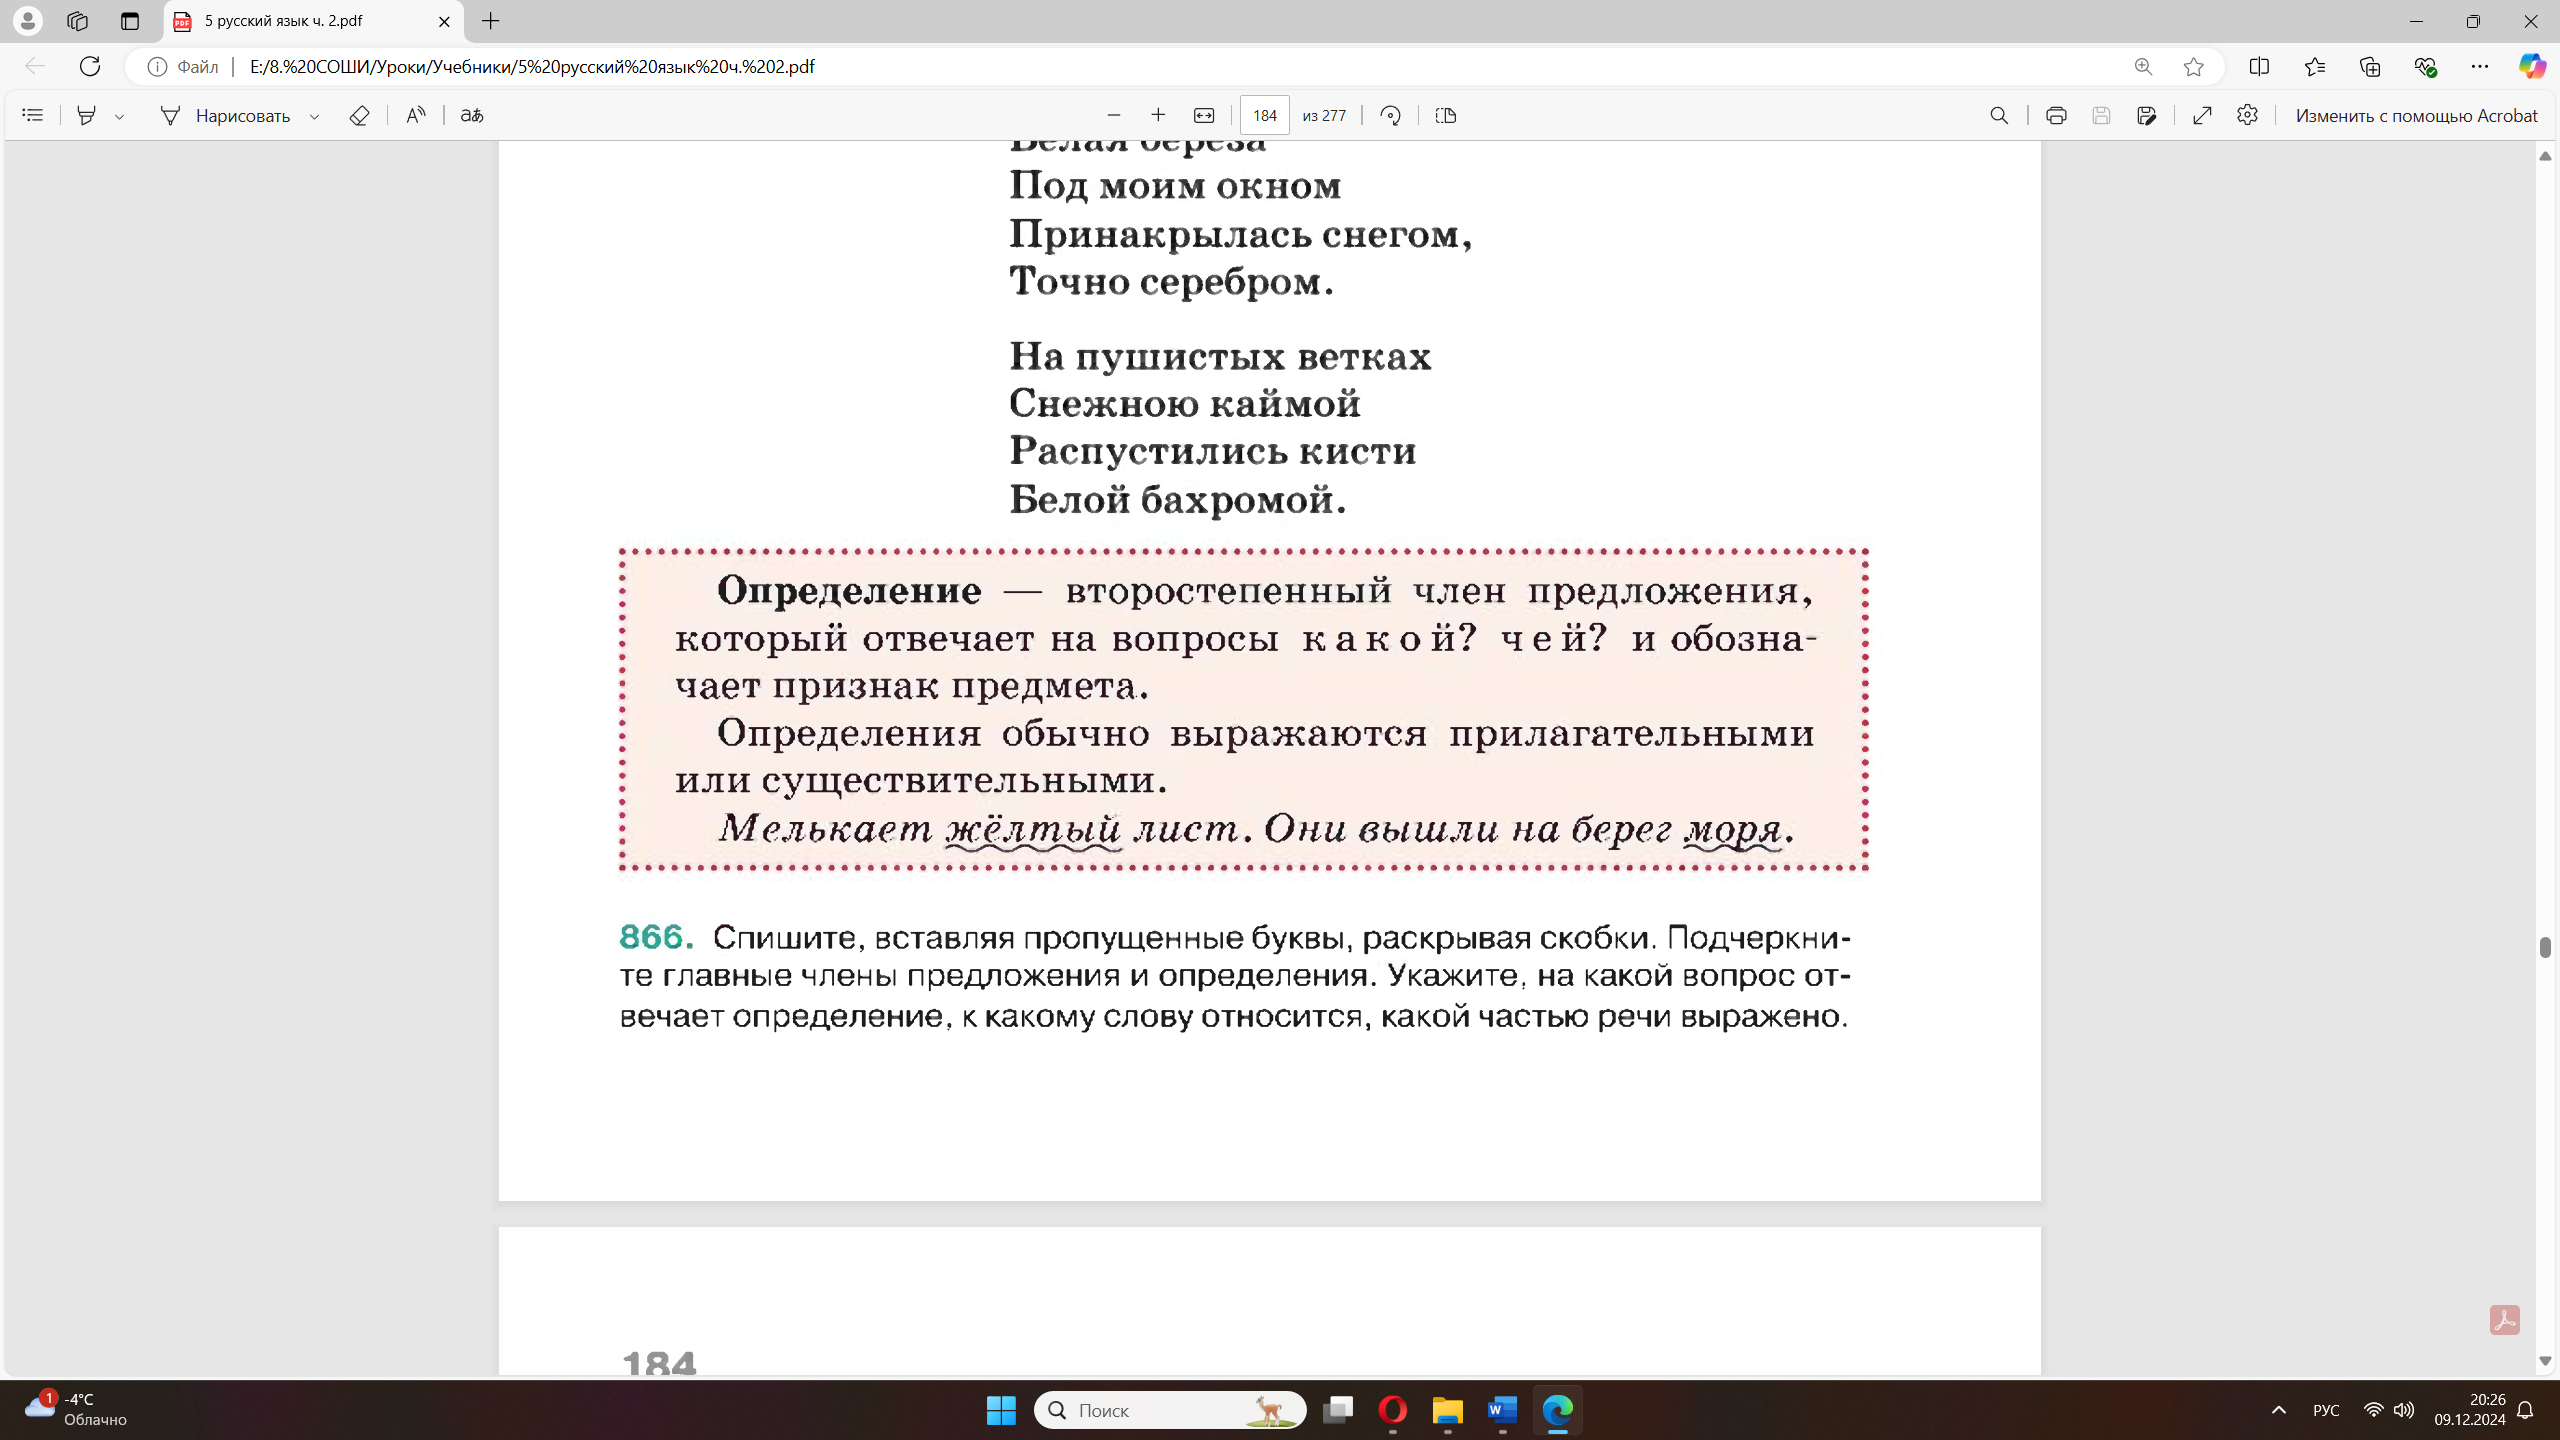The height and width of the screenshot is (1440, 2560).
Task: Rotate the PDF page
Action: 1390,115
